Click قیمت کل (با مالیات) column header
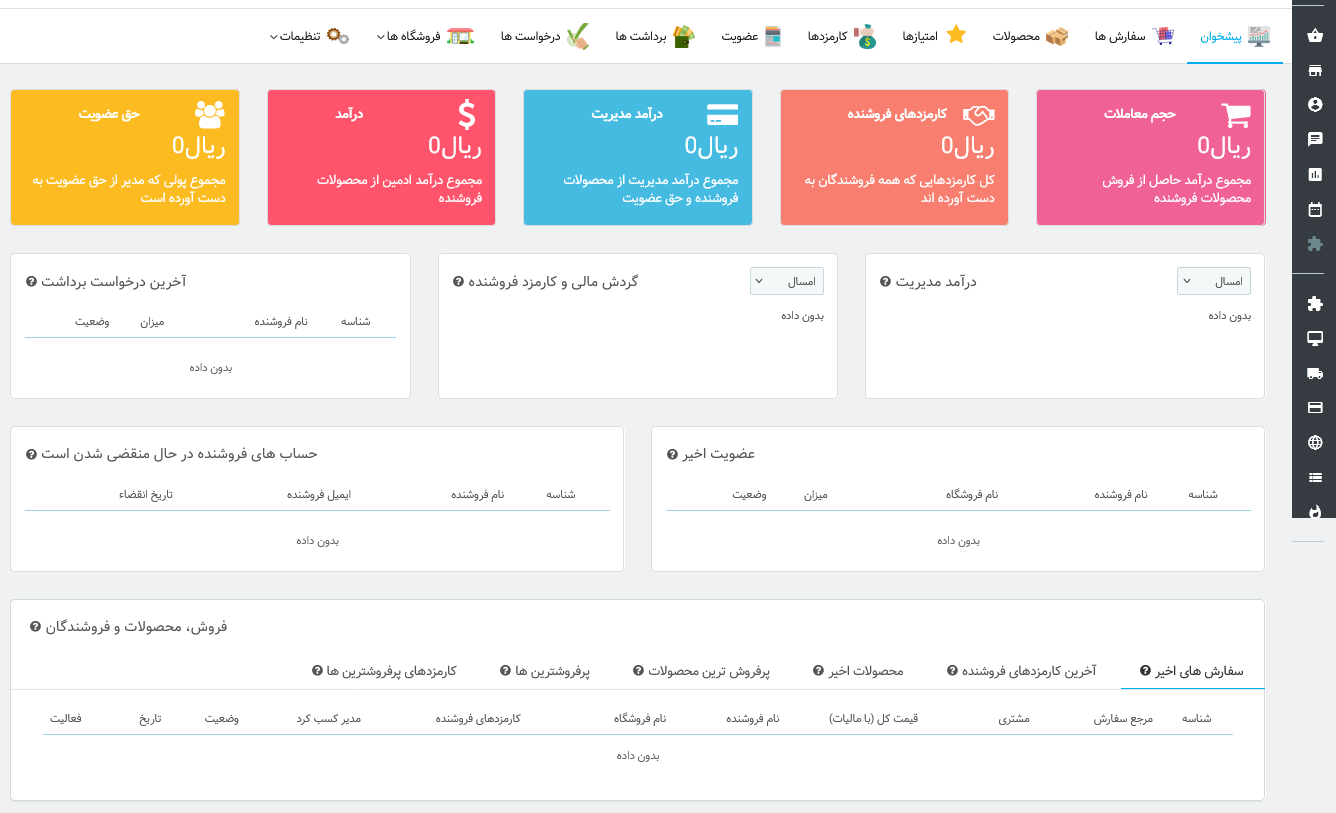1336x813 pixels. pos(873,719)
